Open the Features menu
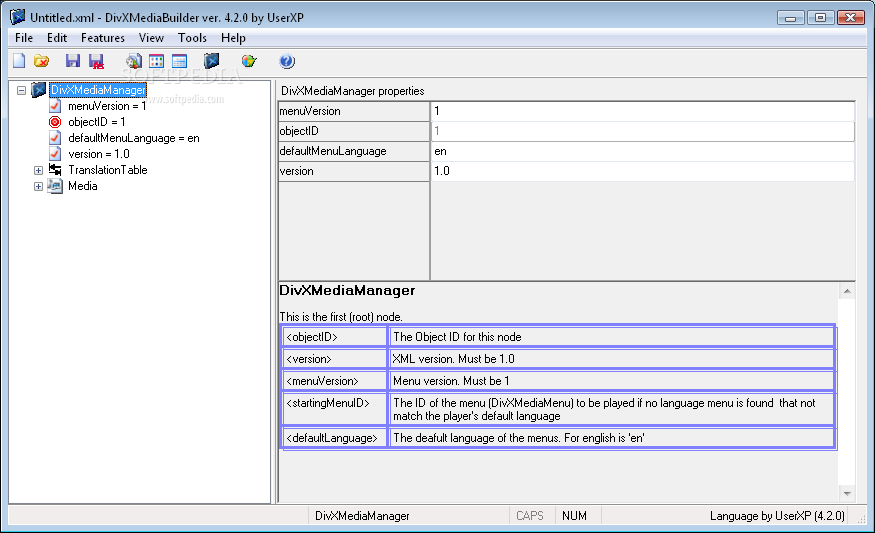 point(103,38)
